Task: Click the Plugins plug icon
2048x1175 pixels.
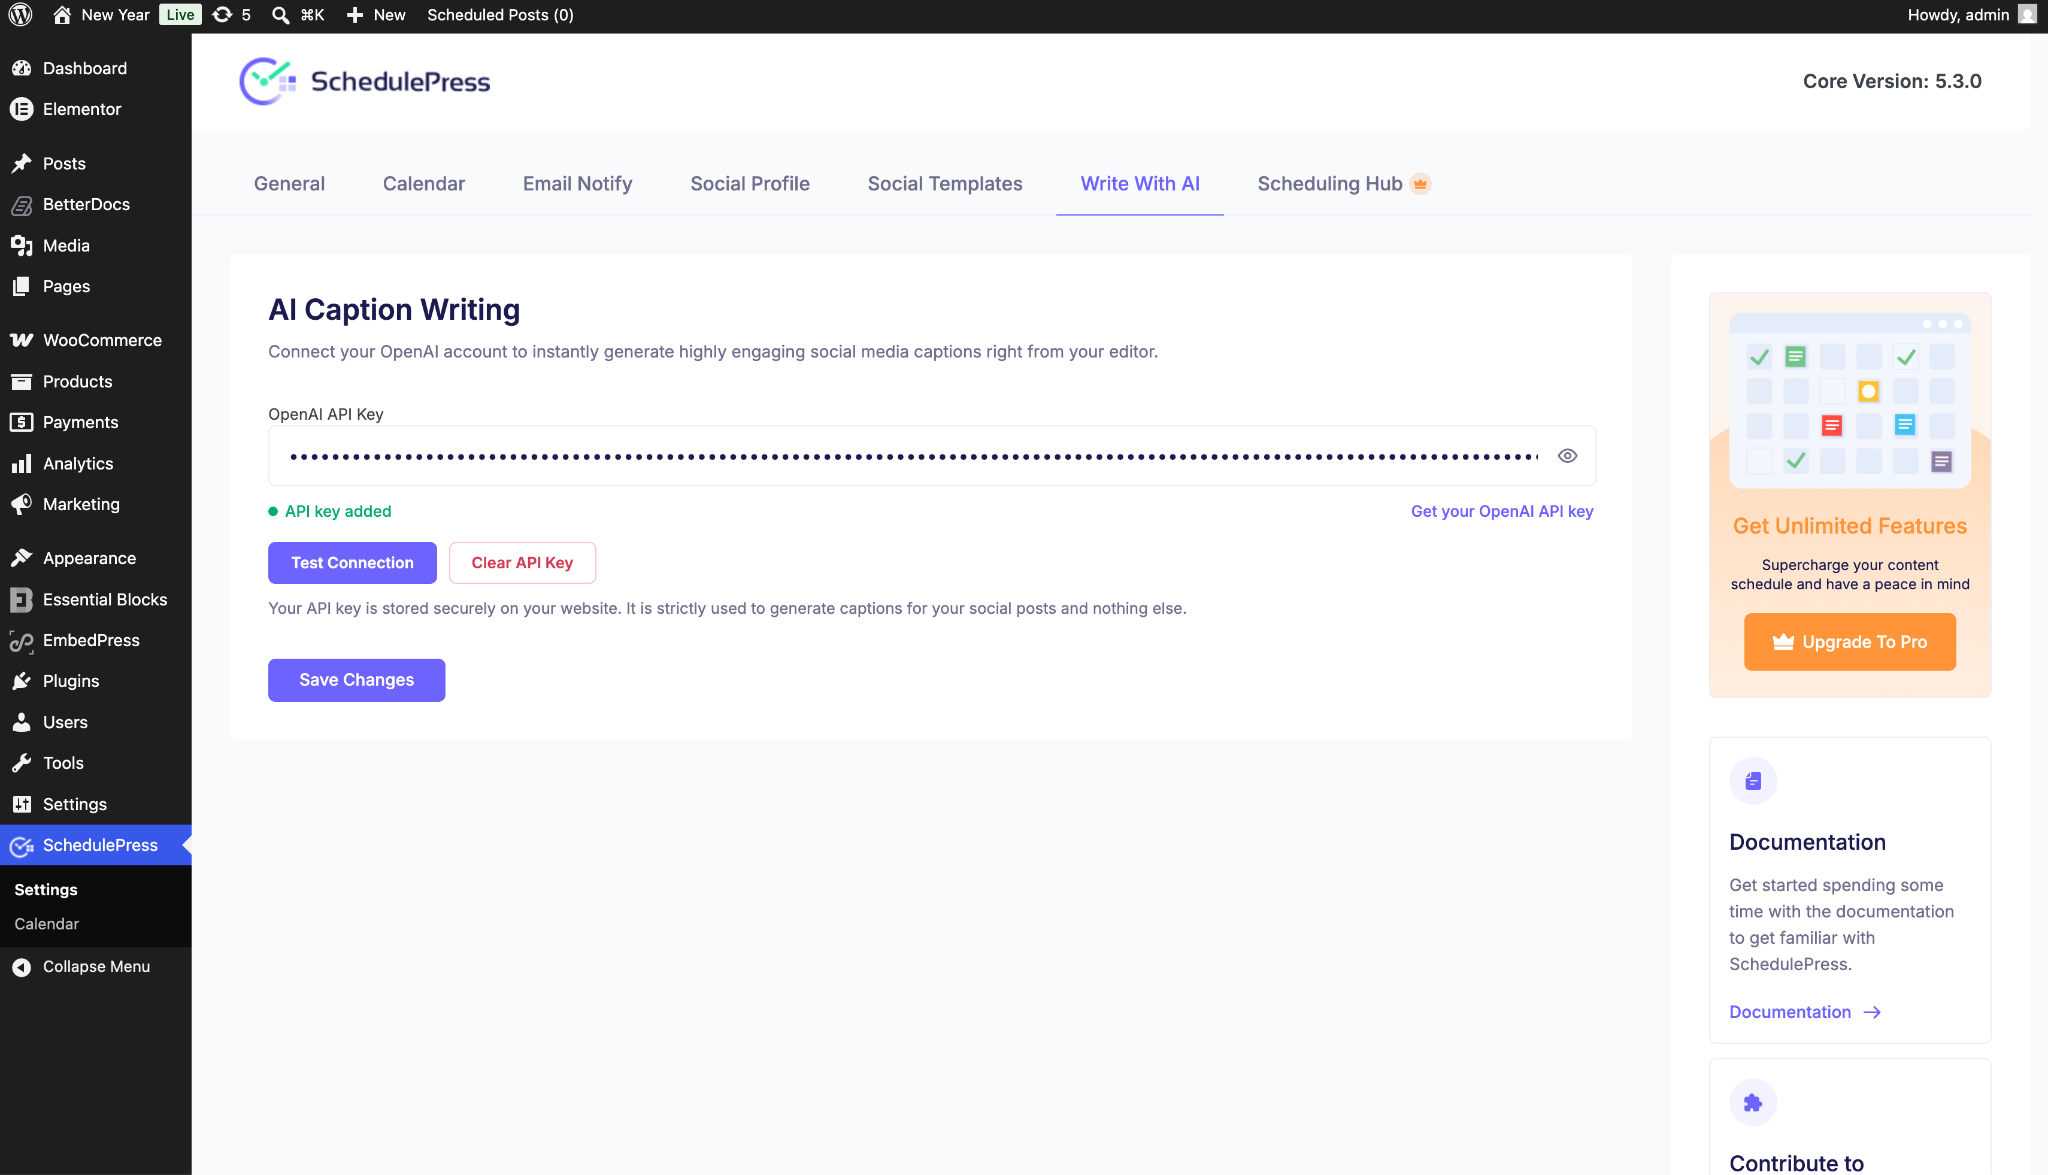Action: tap(21, 681)
